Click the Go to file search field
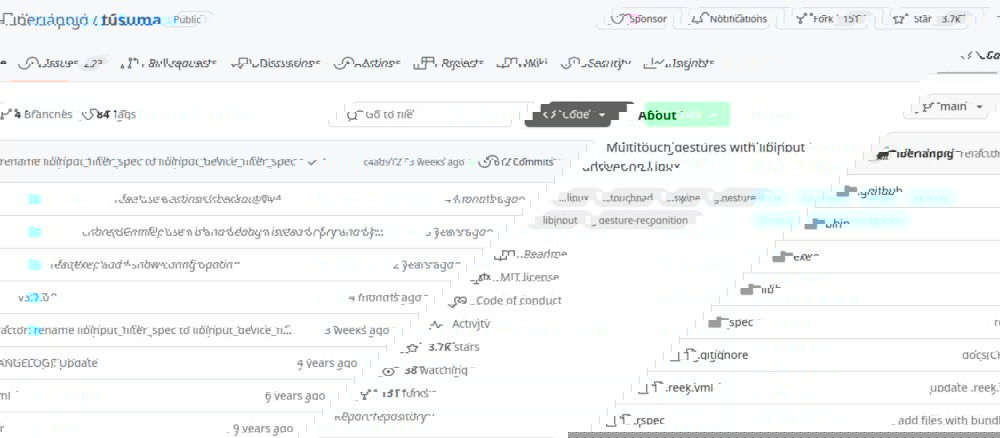 point(426,115)
